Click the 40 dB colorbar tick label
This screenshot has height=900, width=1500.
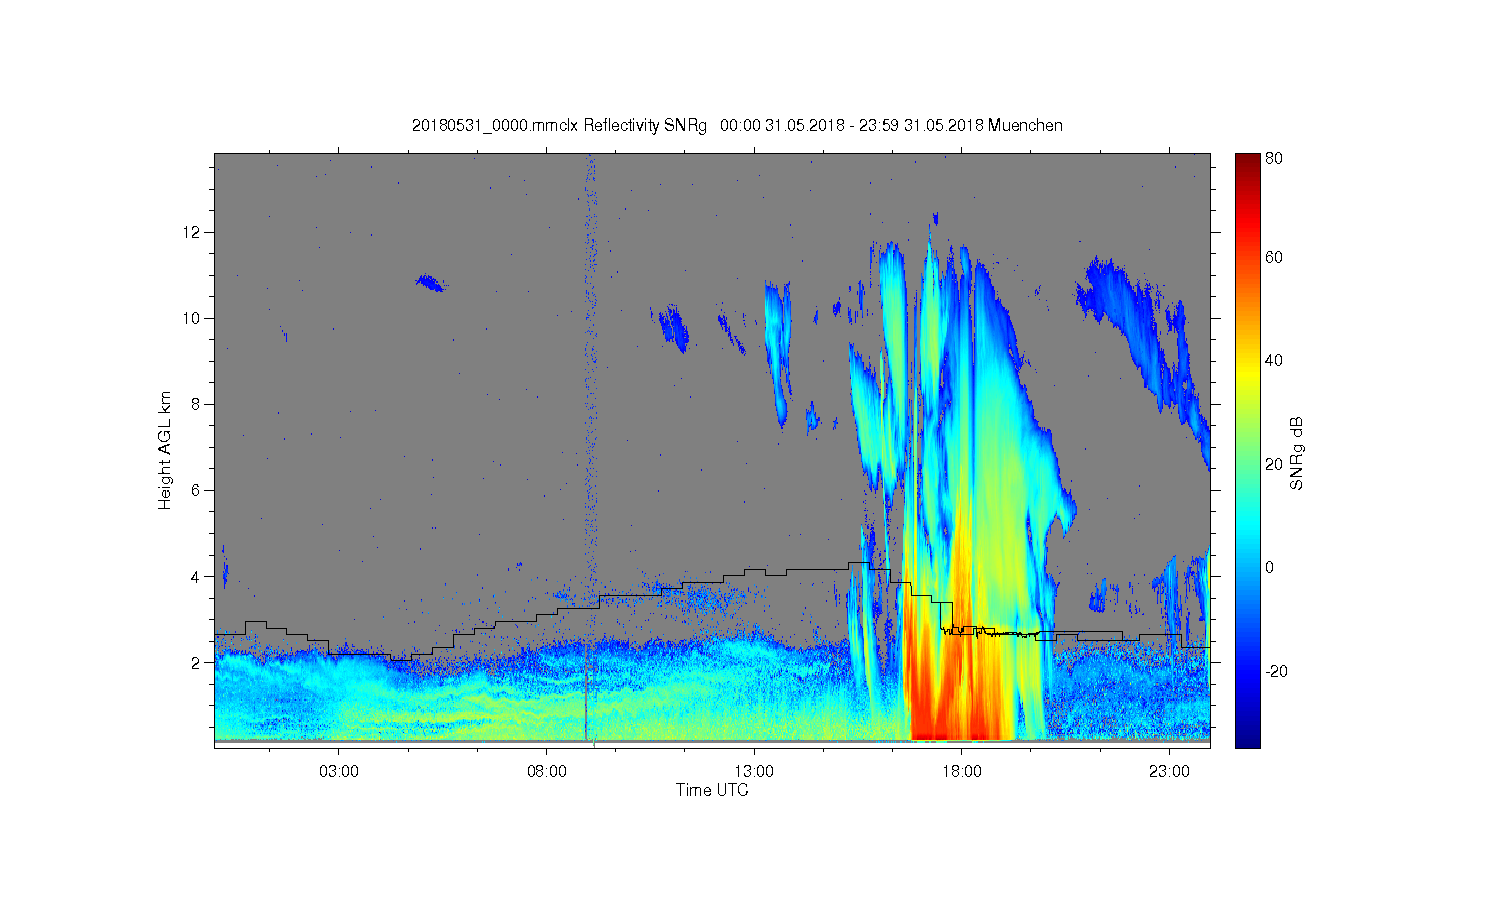pyautogui.click(x=1274, y=360)
